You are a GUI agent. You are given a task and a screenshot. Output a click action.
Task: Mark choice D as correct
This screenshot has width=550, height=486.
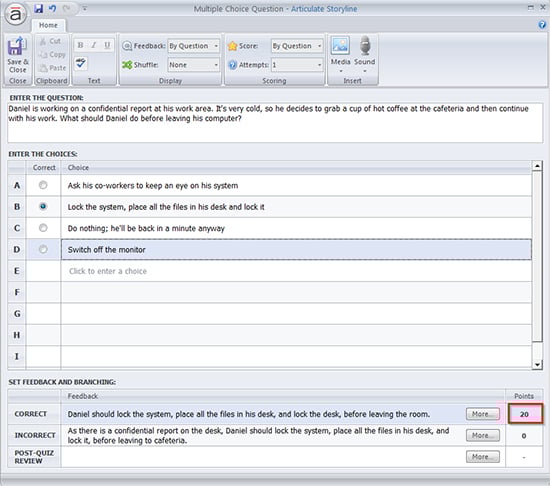[x=43, y=249]
